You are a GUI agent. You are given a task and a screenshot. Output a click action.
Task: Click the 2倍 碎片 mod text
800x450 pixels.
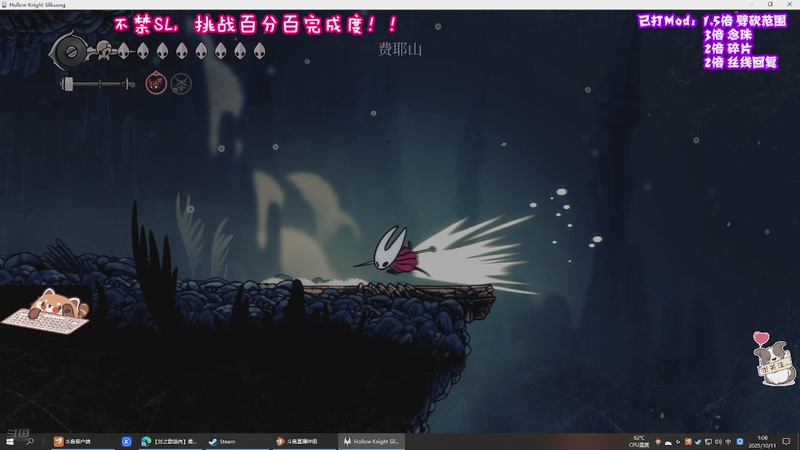[x=728, y=48]
